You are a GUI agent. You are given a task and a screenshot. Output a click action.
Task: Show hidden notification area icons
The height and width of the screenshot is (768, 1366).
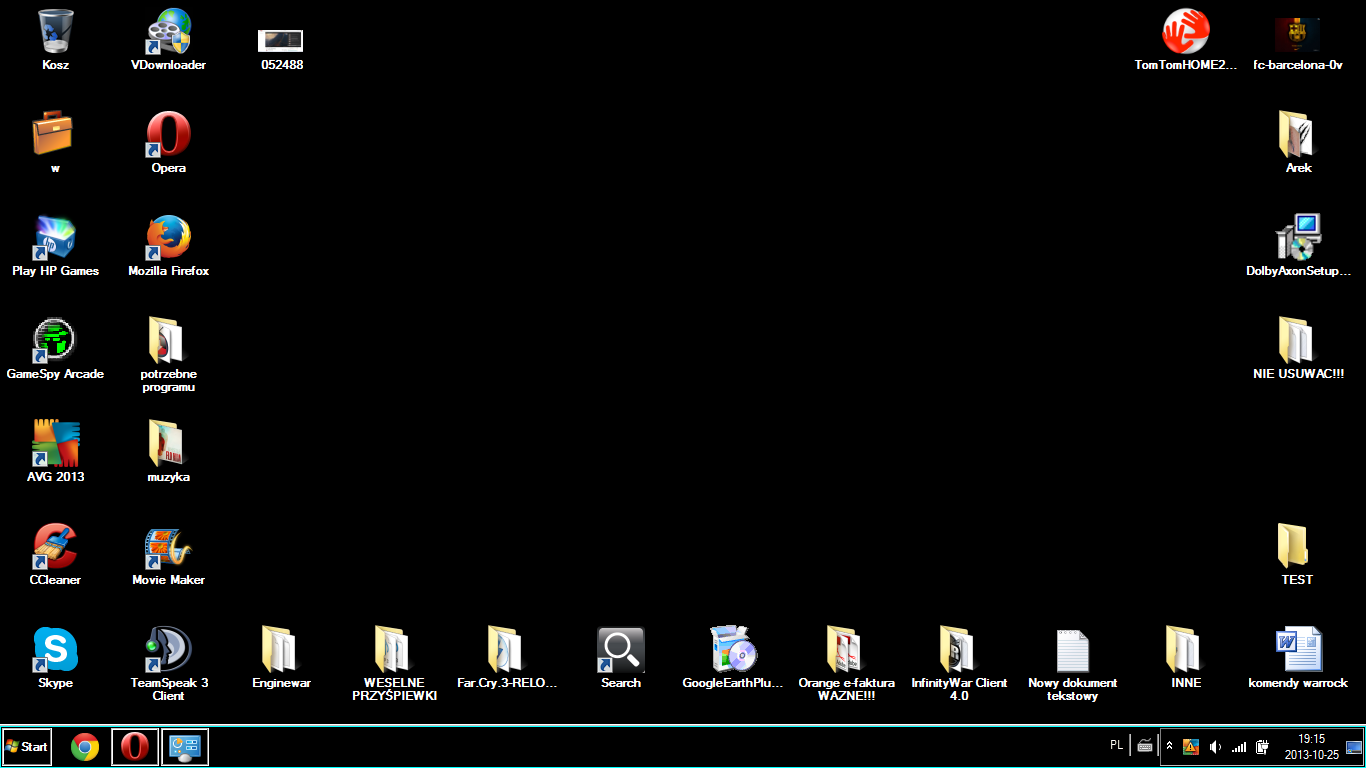point(1169,746)
